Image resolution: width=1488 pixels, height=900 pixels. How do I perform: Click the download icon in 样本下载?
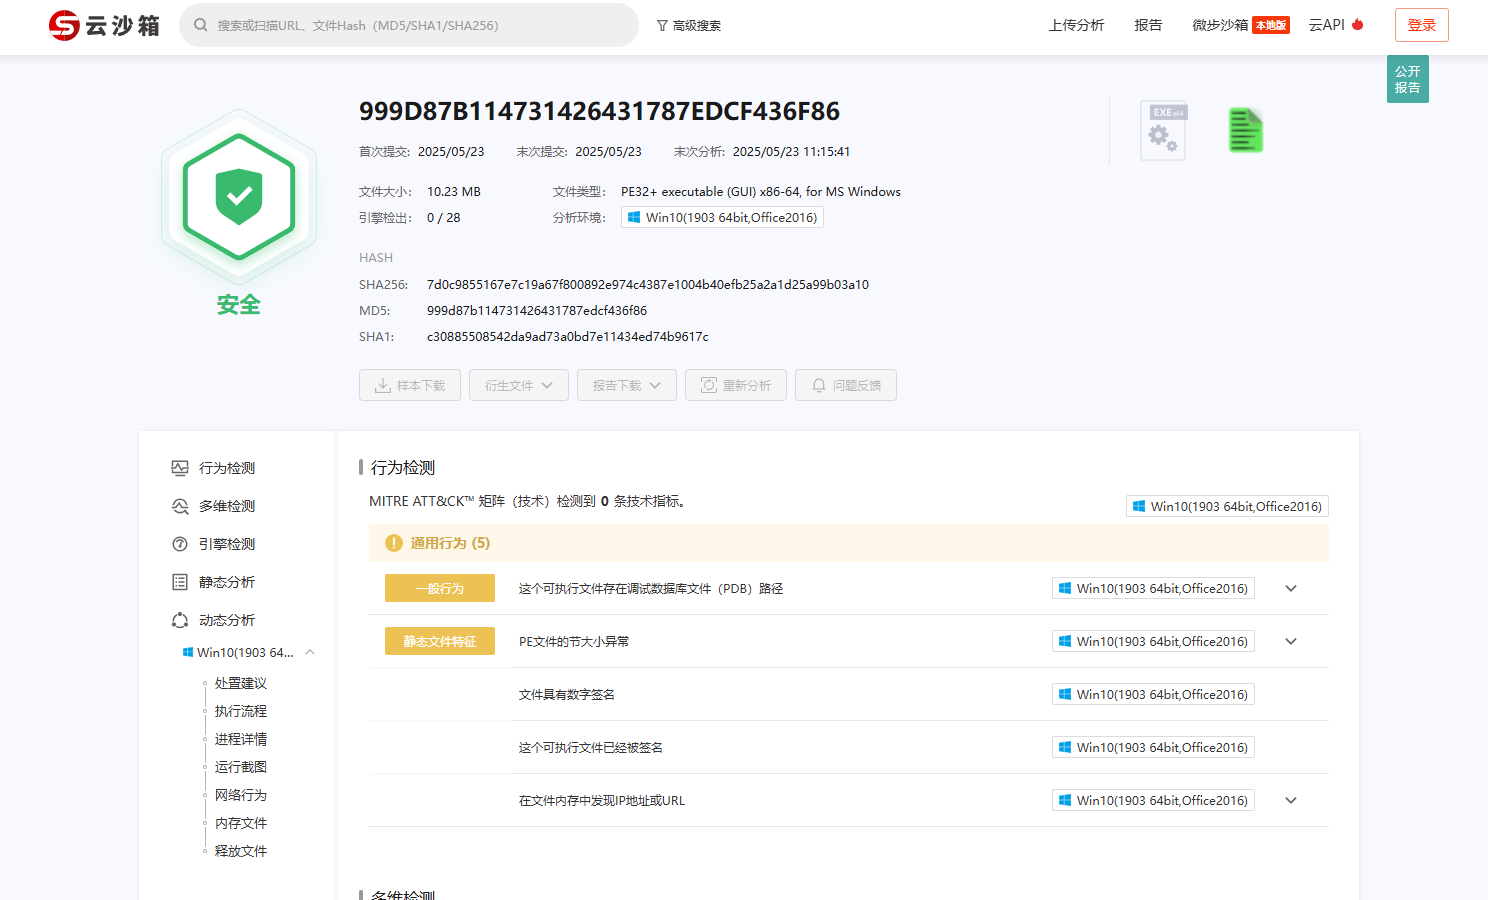[383, 385]
